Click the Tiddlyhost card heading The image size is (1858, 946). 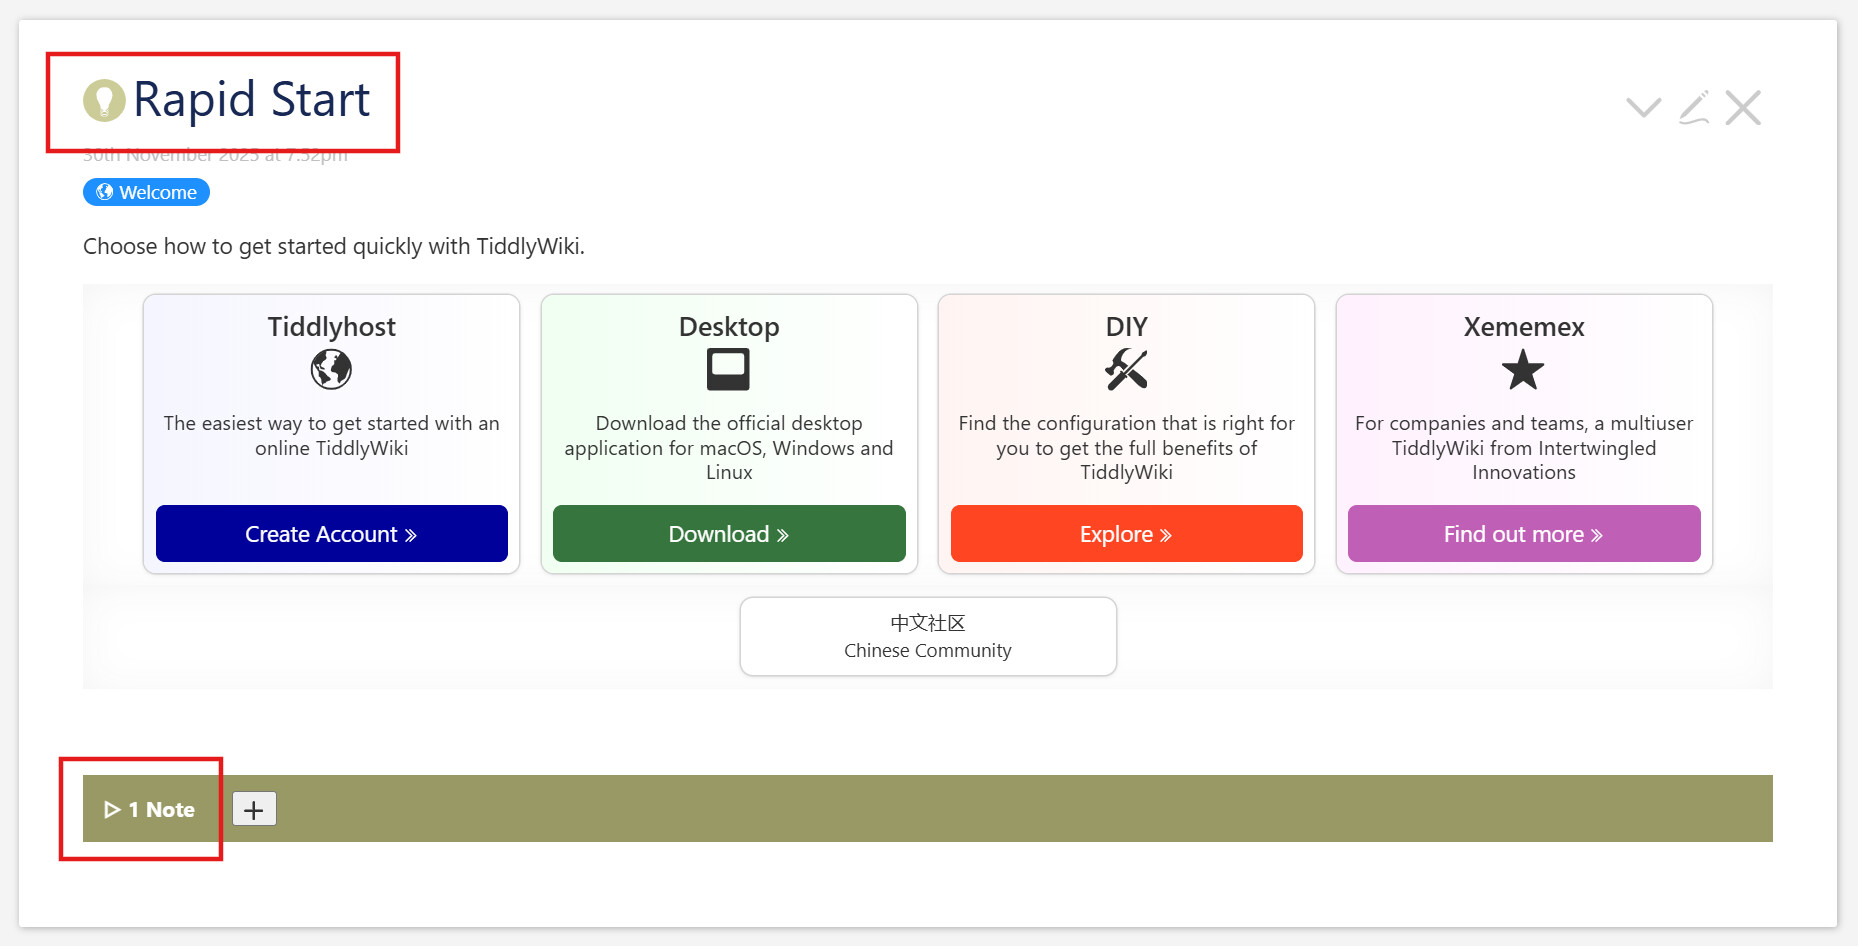pos(331,327)
